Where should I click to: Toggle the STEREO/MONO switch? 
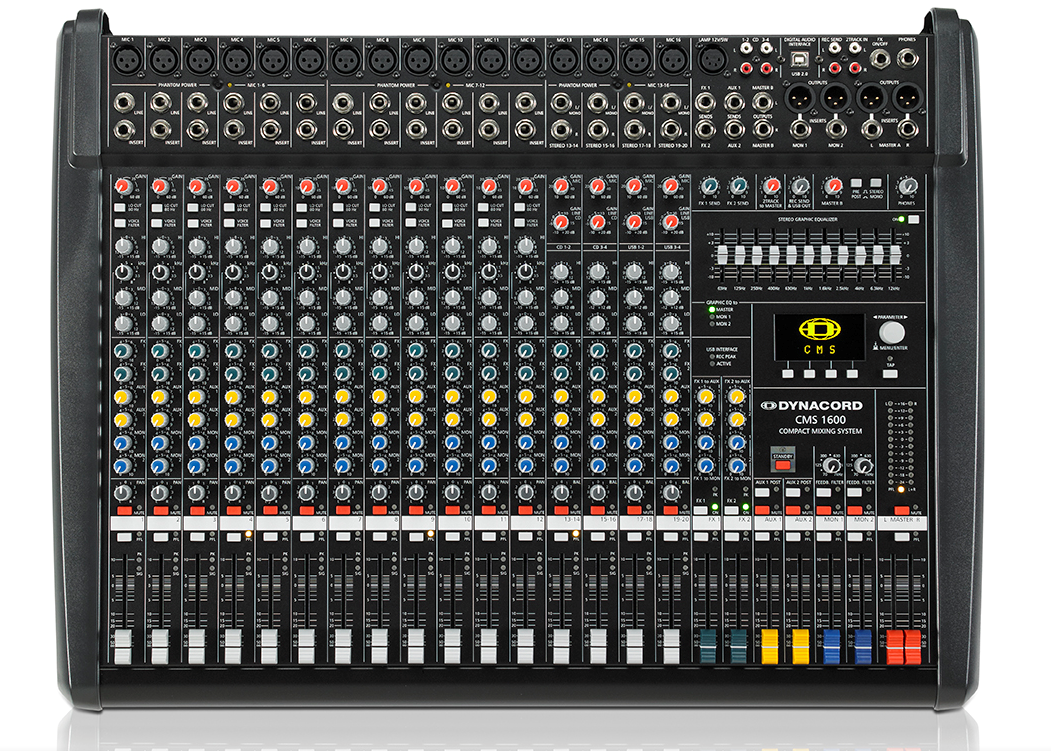coord(876,182)
